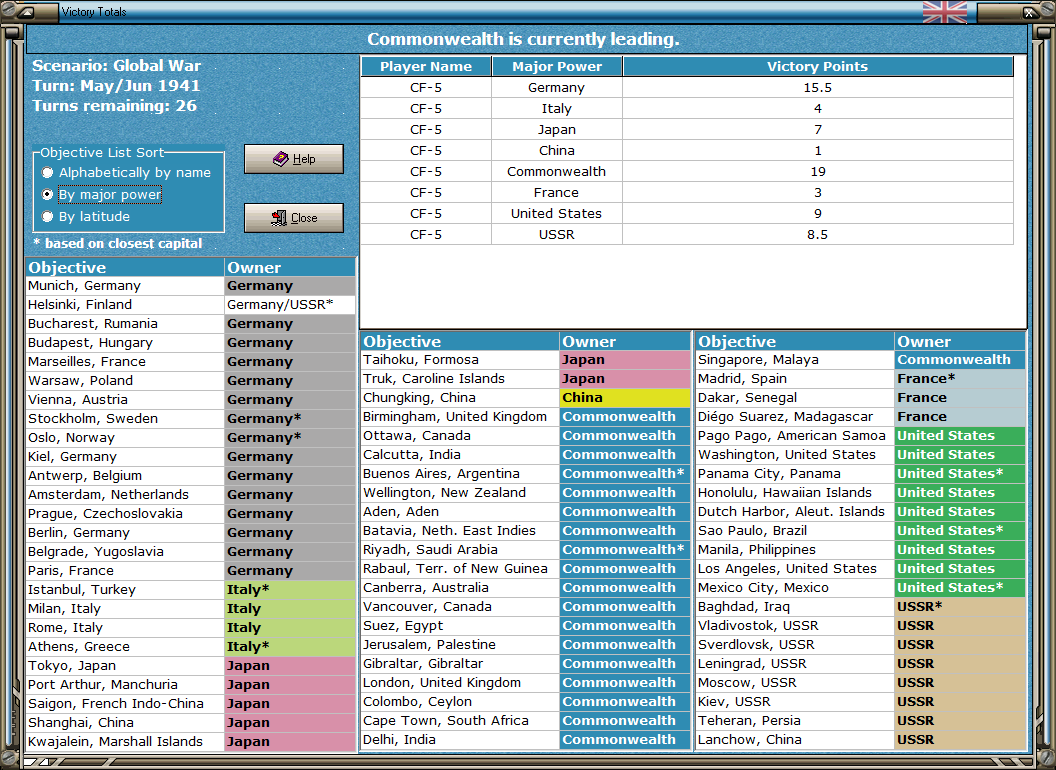The image size is (1056, 770).
Task: Select Madrid, Spain objective
Action: coord(795,379)
